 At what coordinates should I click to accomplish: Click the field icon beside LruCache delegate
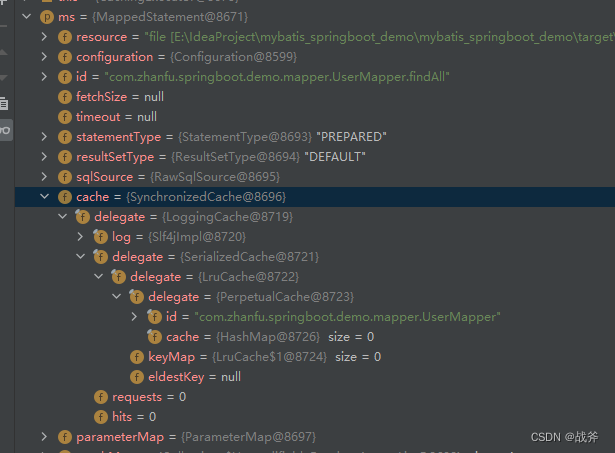pyautogui.click(x=118, y=277)
